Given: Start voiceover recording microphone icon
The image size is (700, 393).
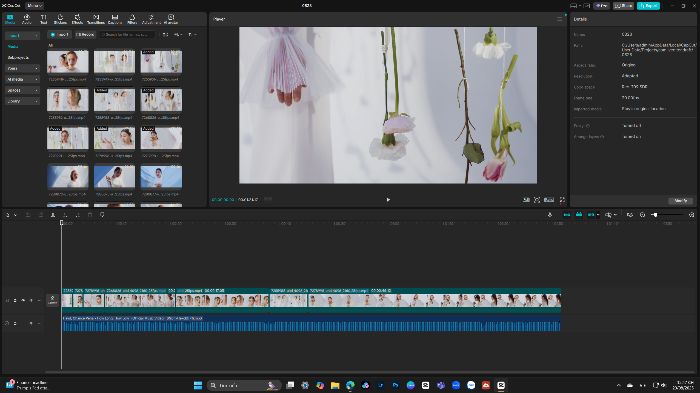Looking at the screenshot, I should click(550, 215).
